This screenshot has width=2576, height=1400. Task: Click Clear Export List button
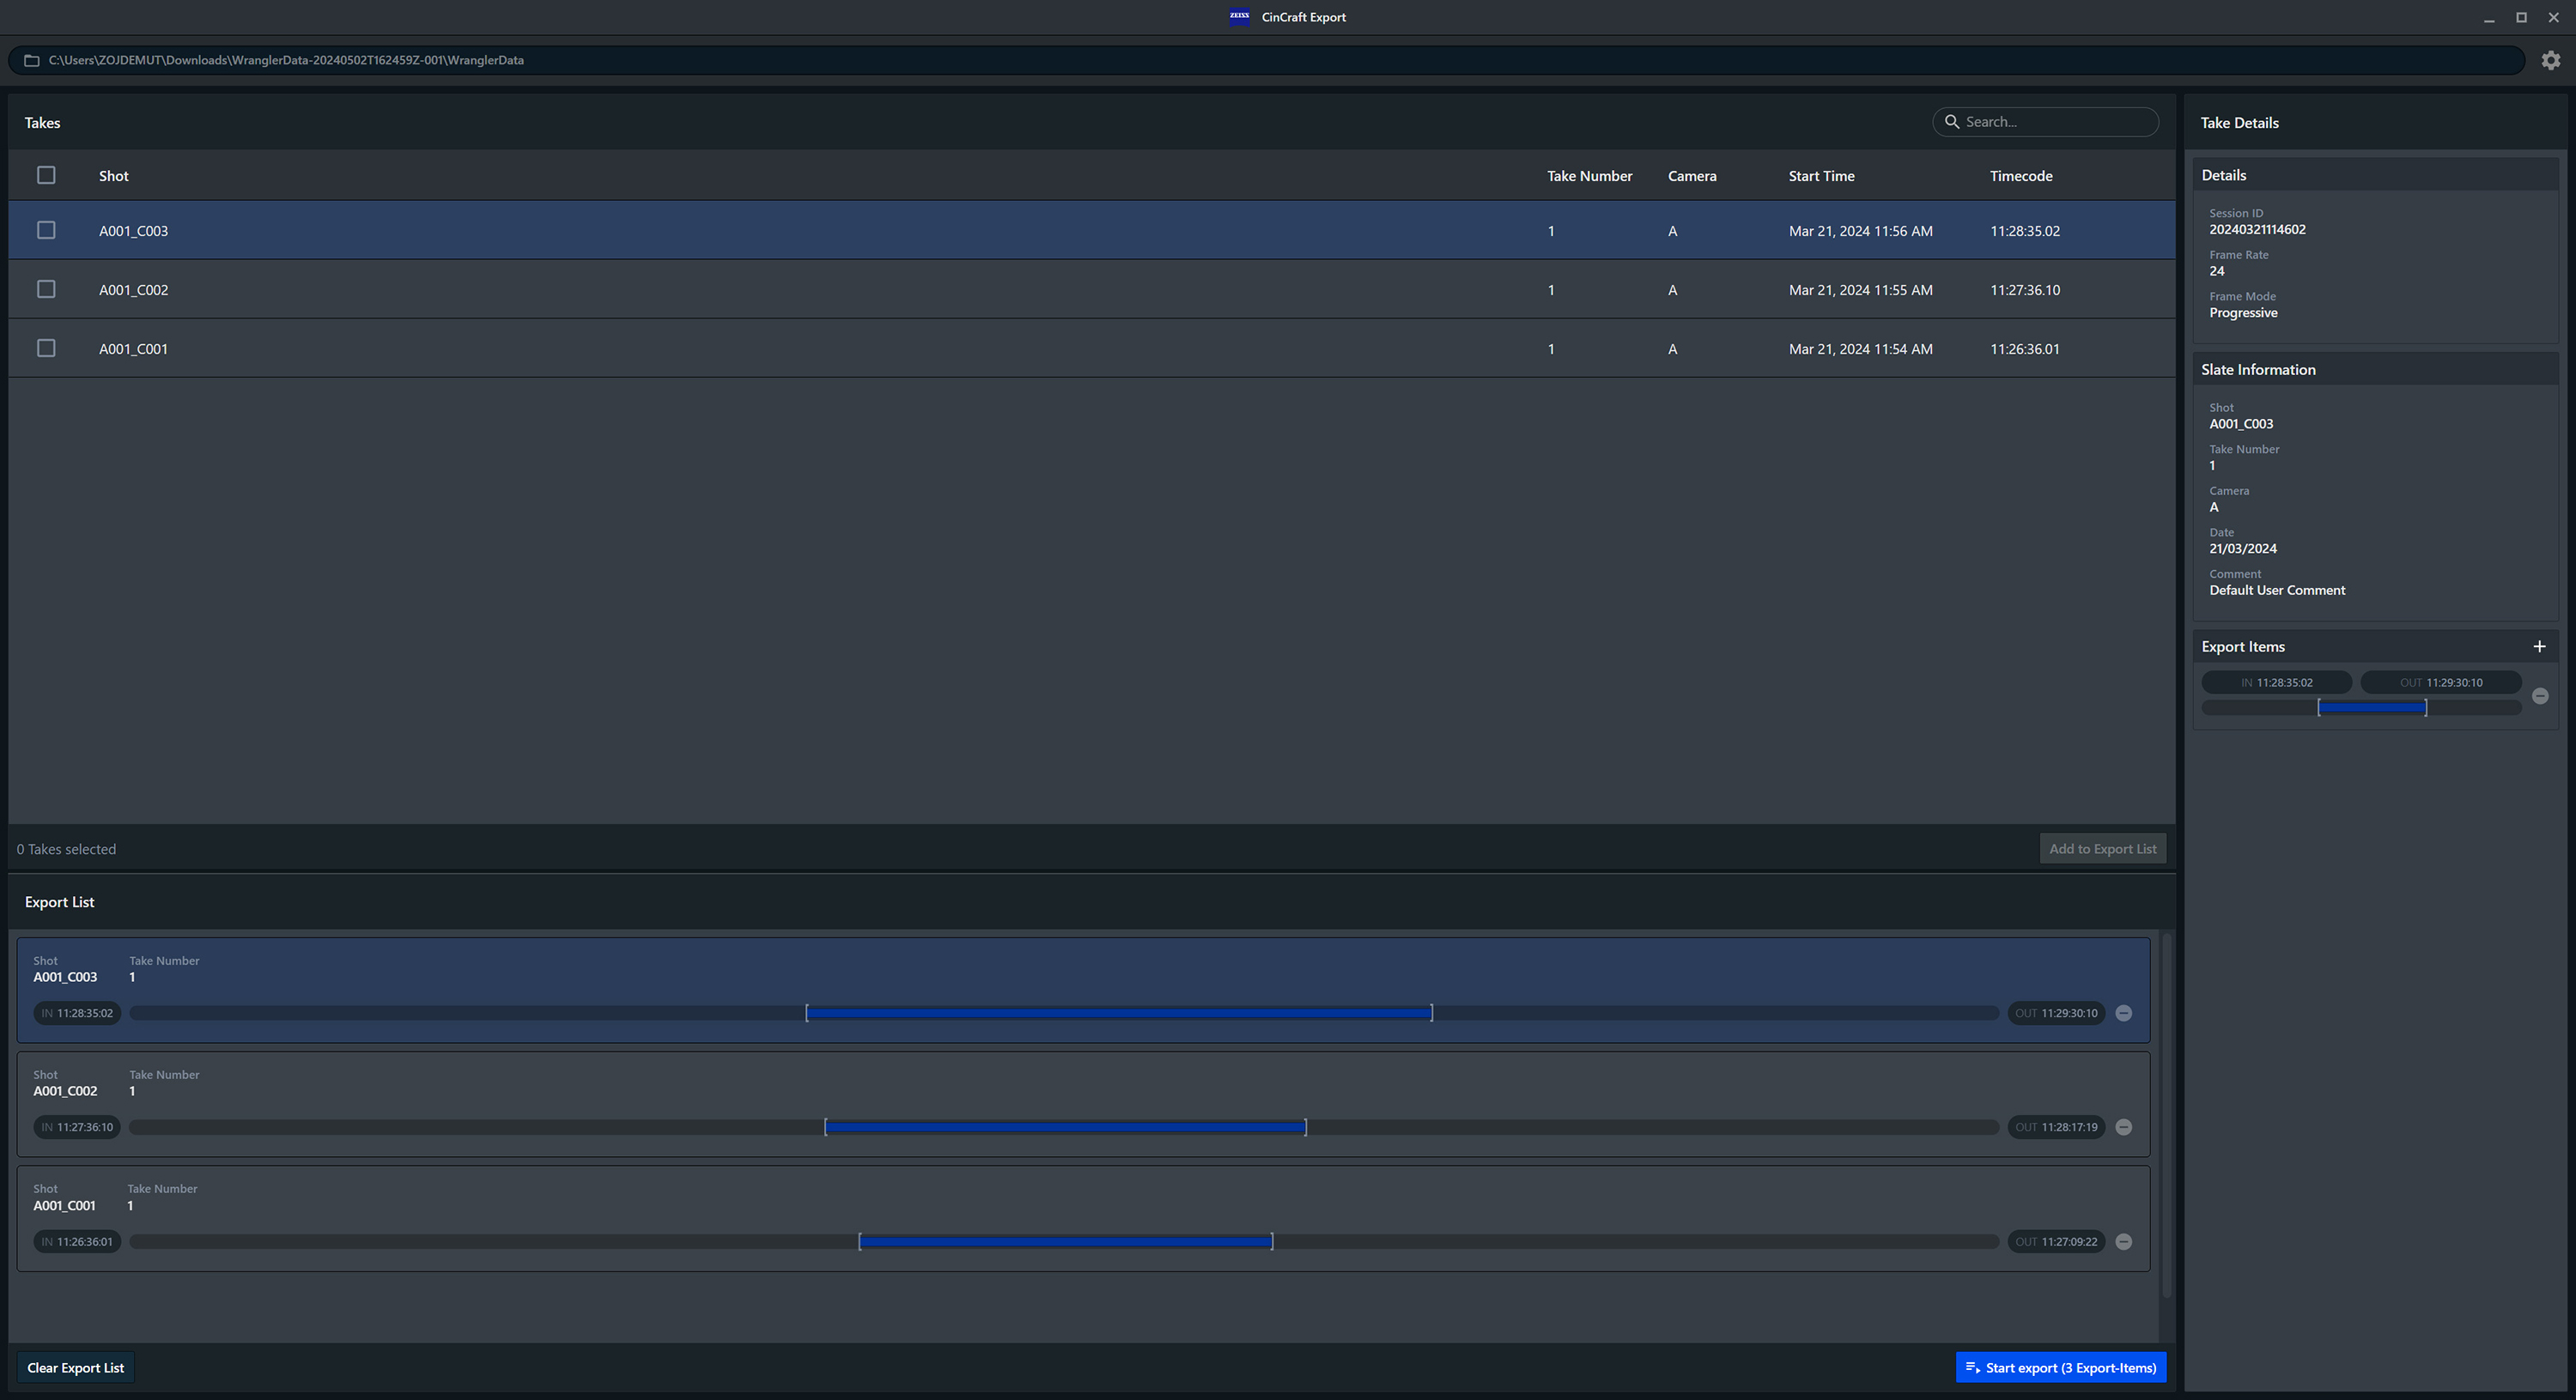(x=76, y=1367)
